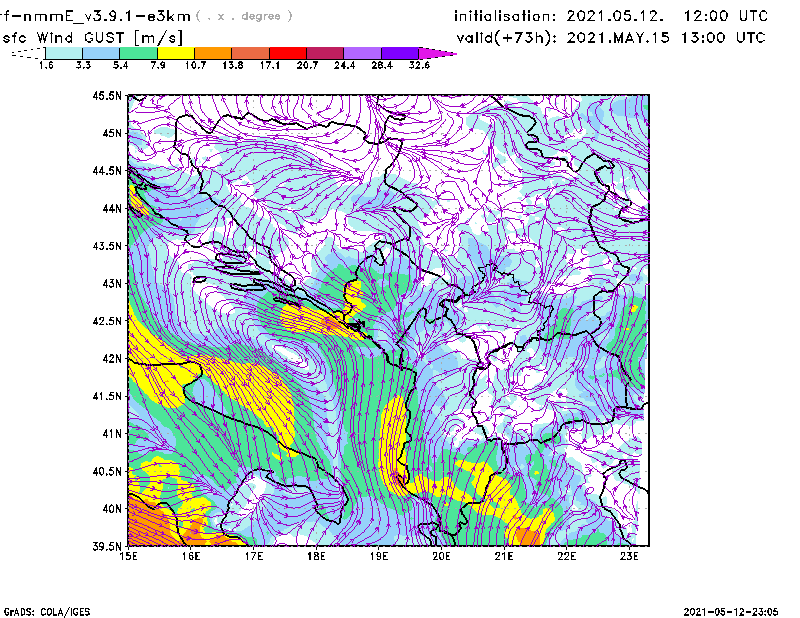This screenshot has height=618, width=800.
Task: Click the violet 28.4–32.6 legend swatch
Action: [x=399, y=53]
